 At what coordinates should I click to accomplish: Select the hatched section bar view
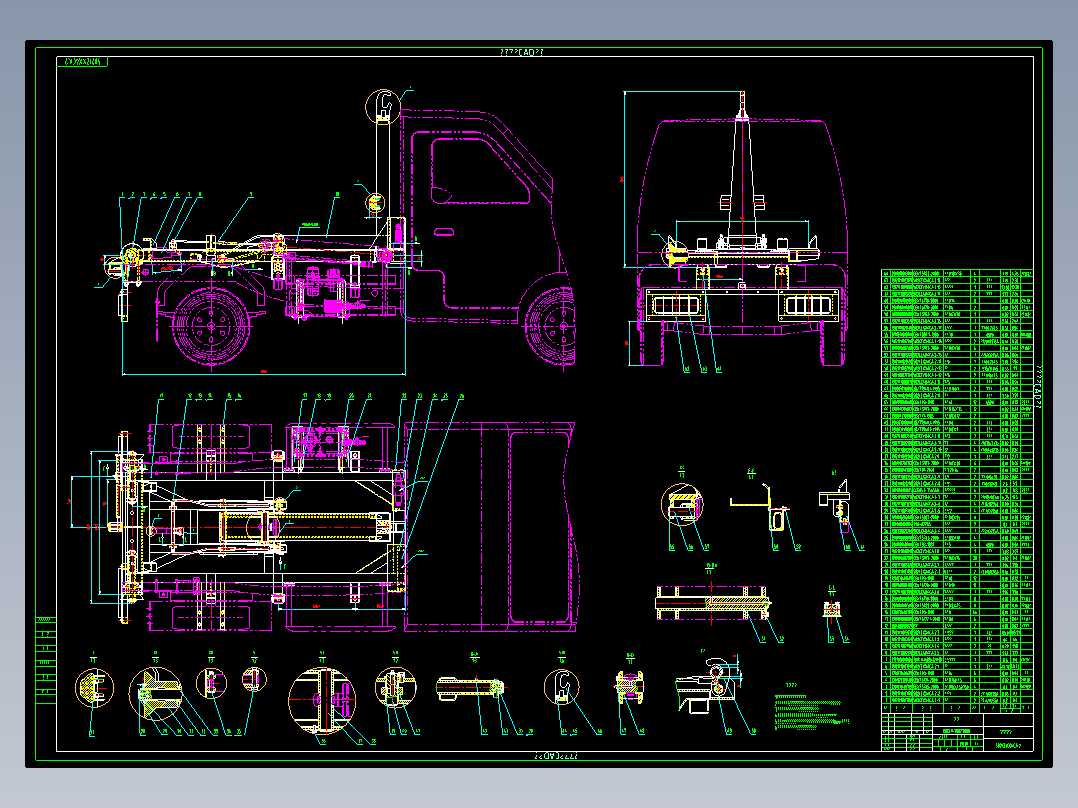[712, 603]
